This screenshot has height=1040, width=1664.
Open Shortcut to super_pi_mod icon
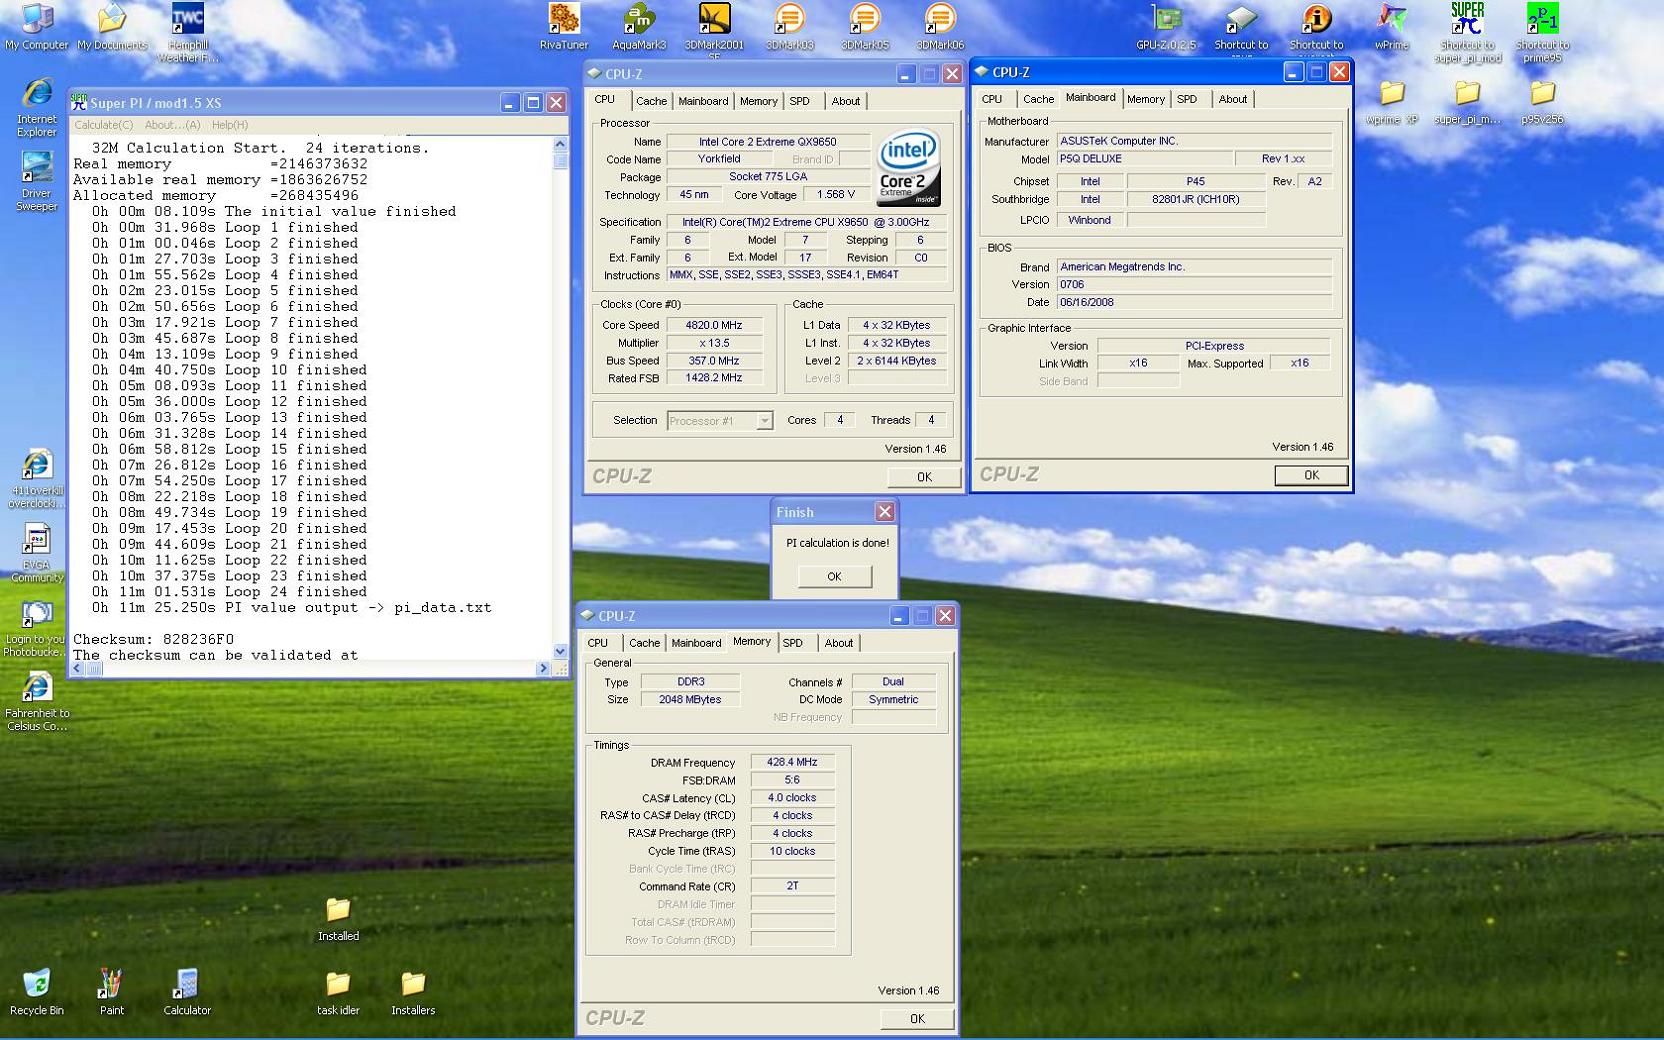click(1467, 32)
